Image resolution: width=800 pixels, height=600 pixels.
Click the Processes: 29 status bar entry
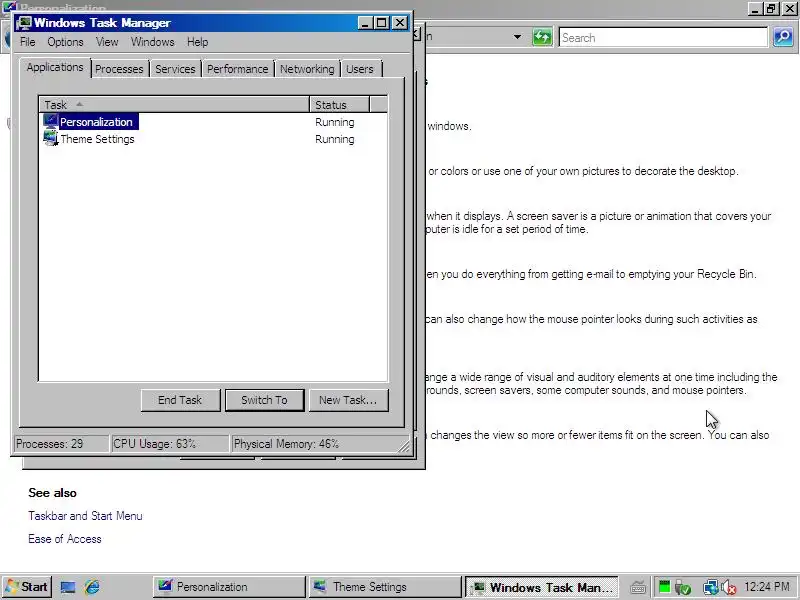click(x=61, y=443)
